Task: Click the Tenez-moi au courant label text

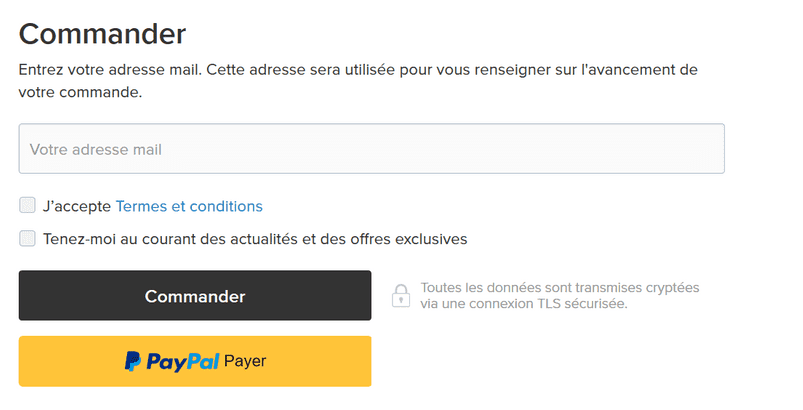Action: [255, 239]
